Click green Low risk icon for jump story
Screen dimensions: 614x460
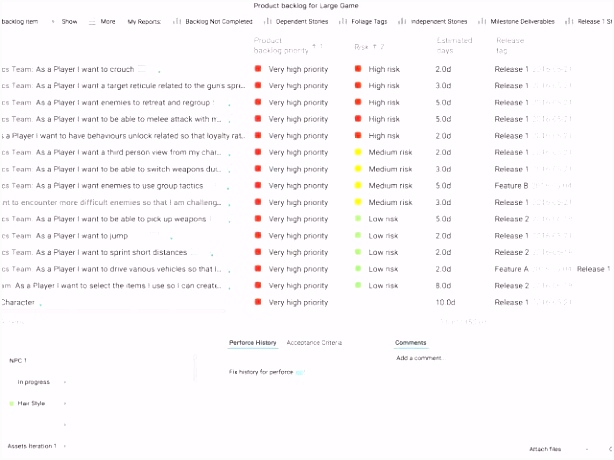coord(358,236)
